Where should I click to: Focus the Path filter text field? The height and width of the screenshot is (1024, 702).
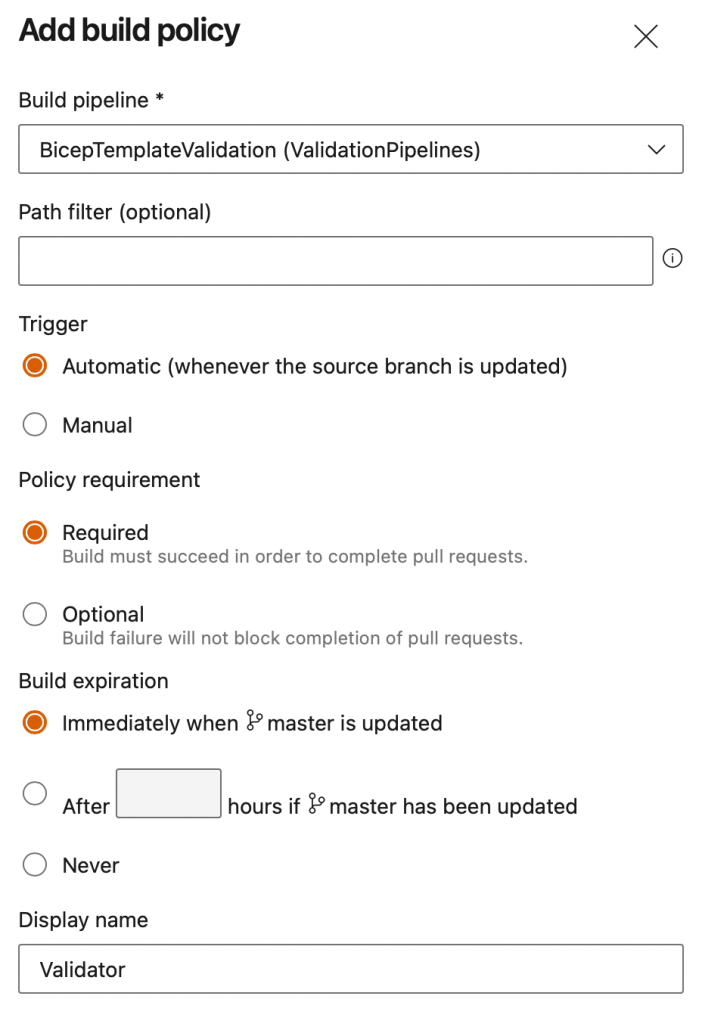tap(335, 261)
